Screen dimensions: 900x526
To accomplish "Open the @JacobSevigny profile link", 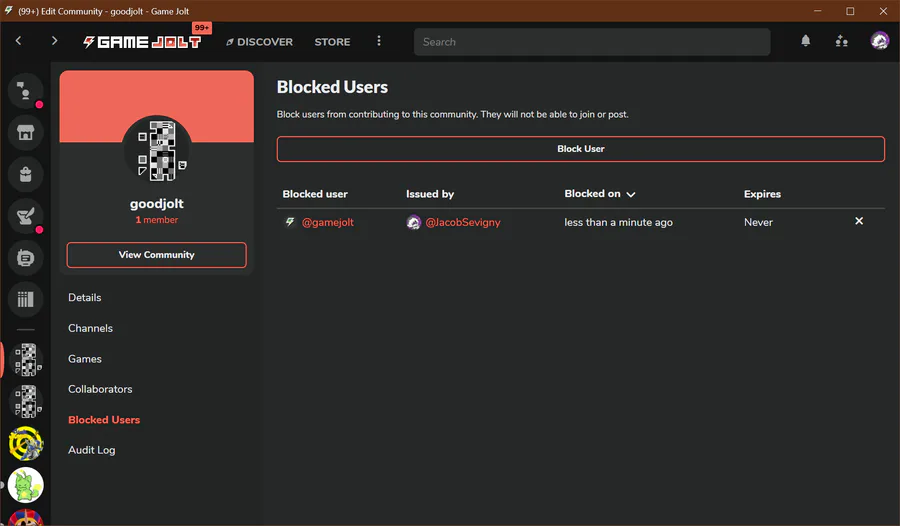I will (463, 222).
